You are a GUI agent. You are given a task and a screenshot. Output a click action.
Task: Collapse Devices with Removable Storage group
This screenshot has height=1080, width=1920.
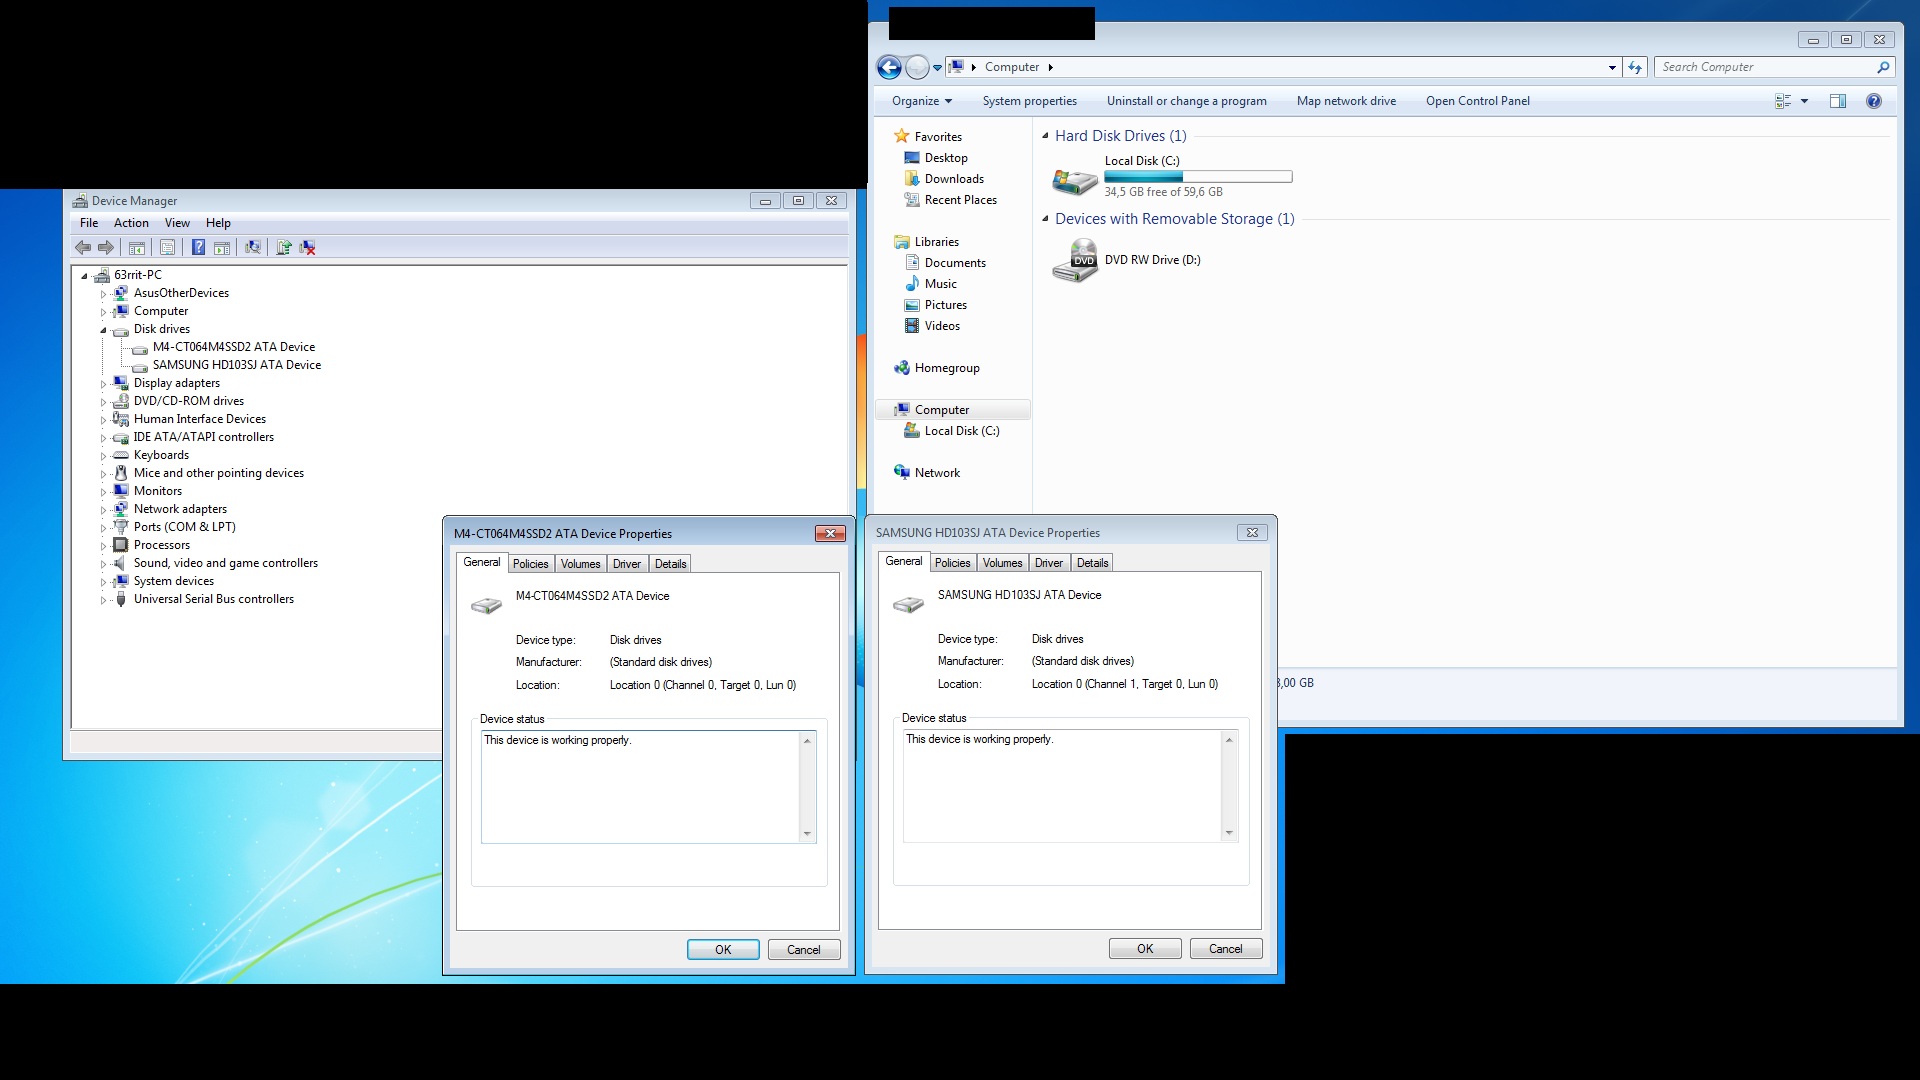(x=1046, y=219)
